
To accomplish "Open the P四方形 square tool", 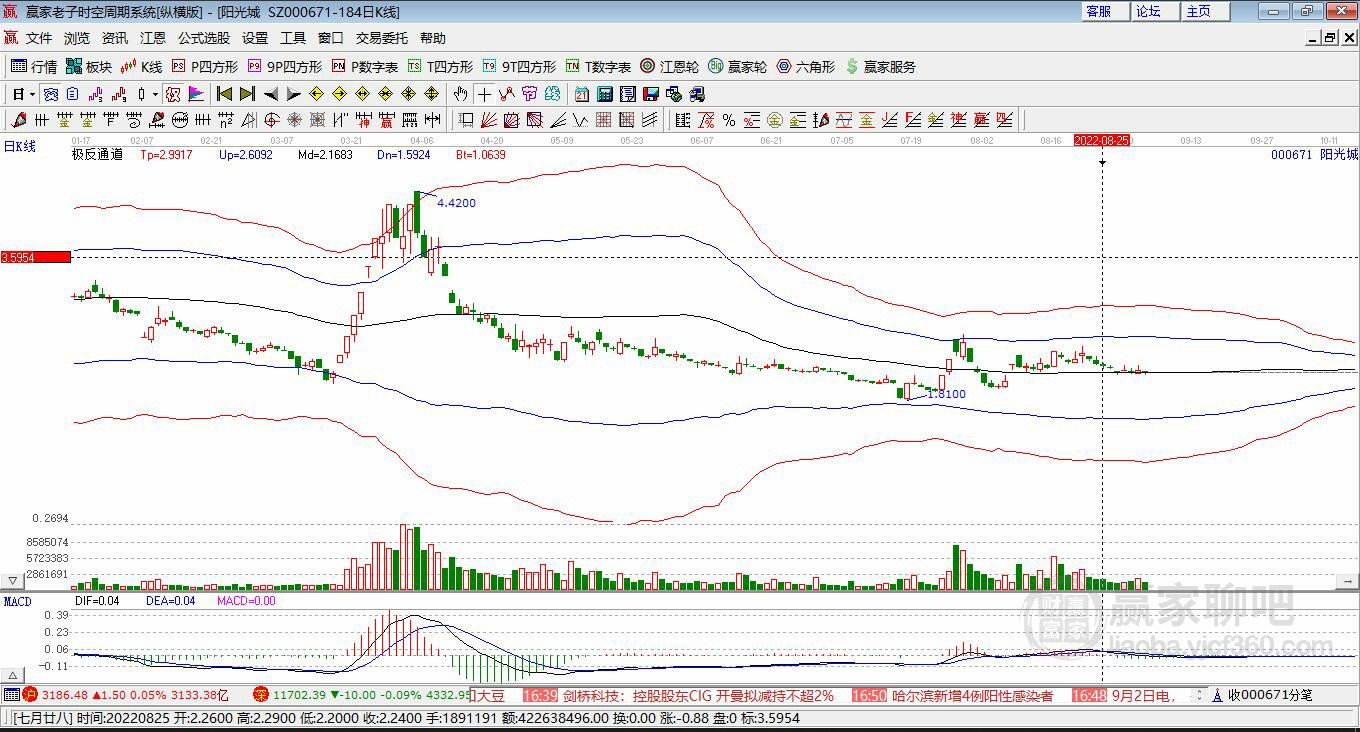I will [205, 67].
